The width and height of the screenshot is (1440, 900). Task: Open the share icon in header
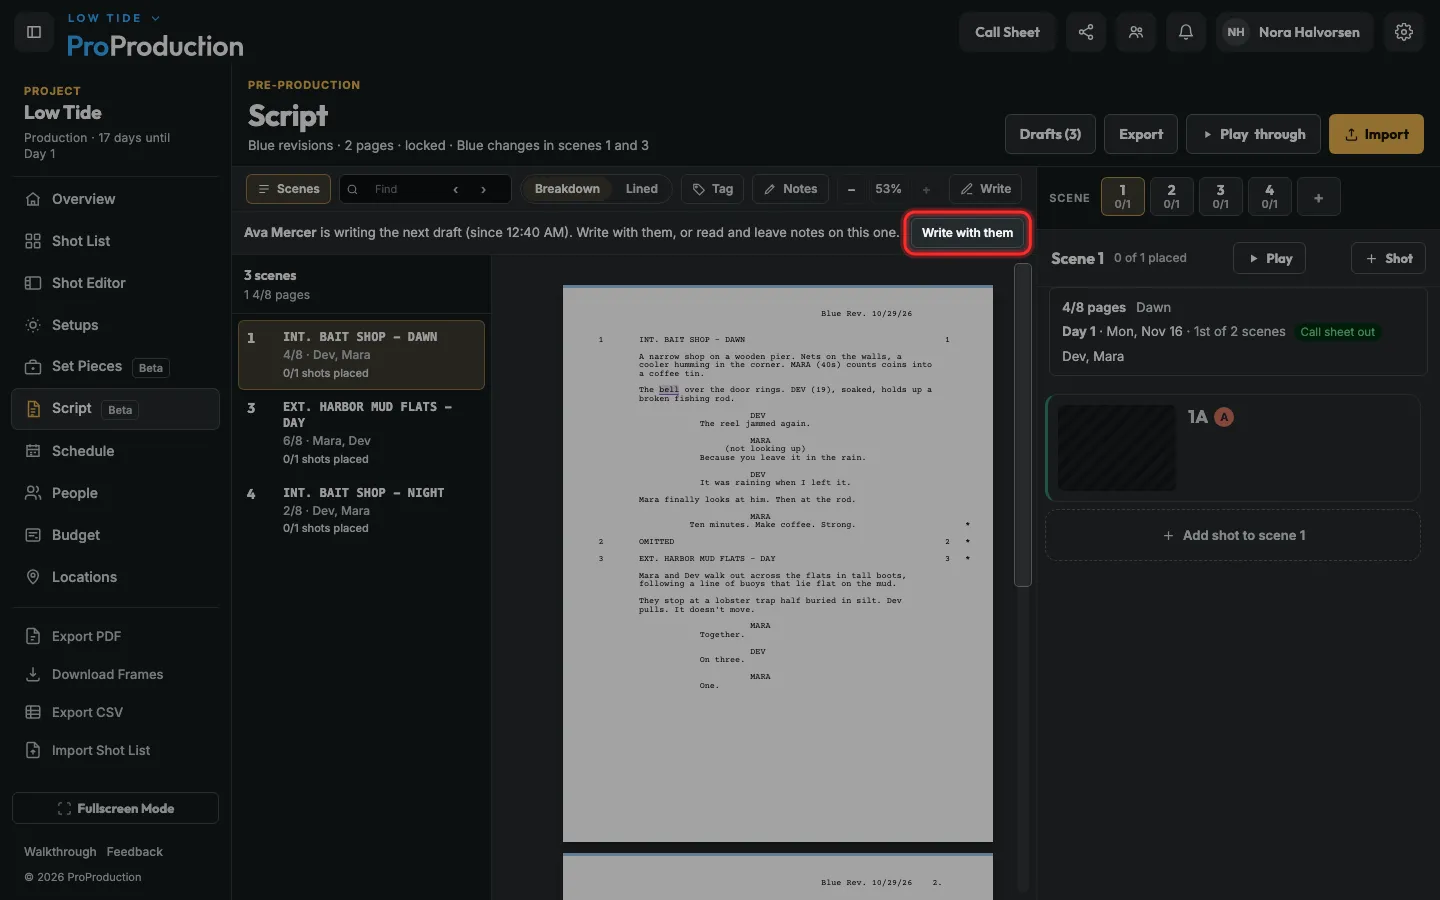(1086, 32)
